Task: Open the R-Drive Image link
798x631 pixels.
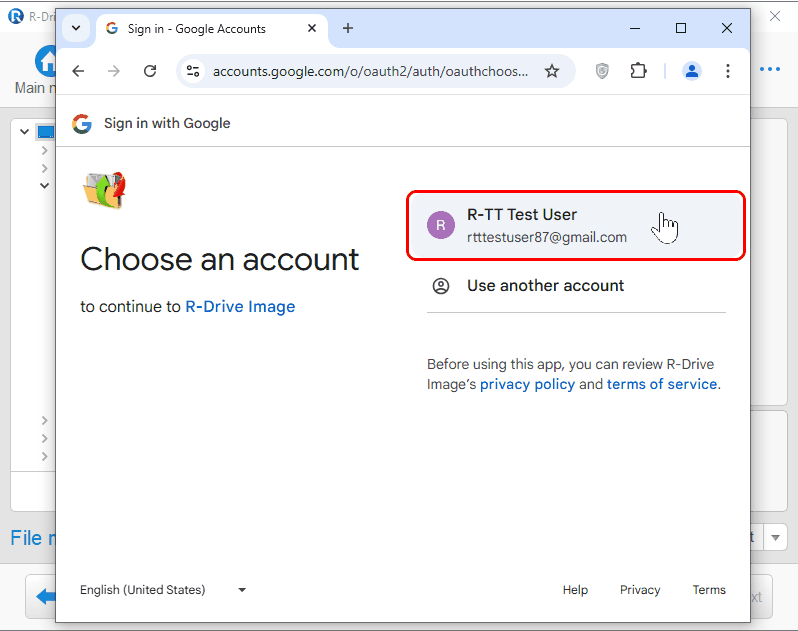Action: click(240, 307)
